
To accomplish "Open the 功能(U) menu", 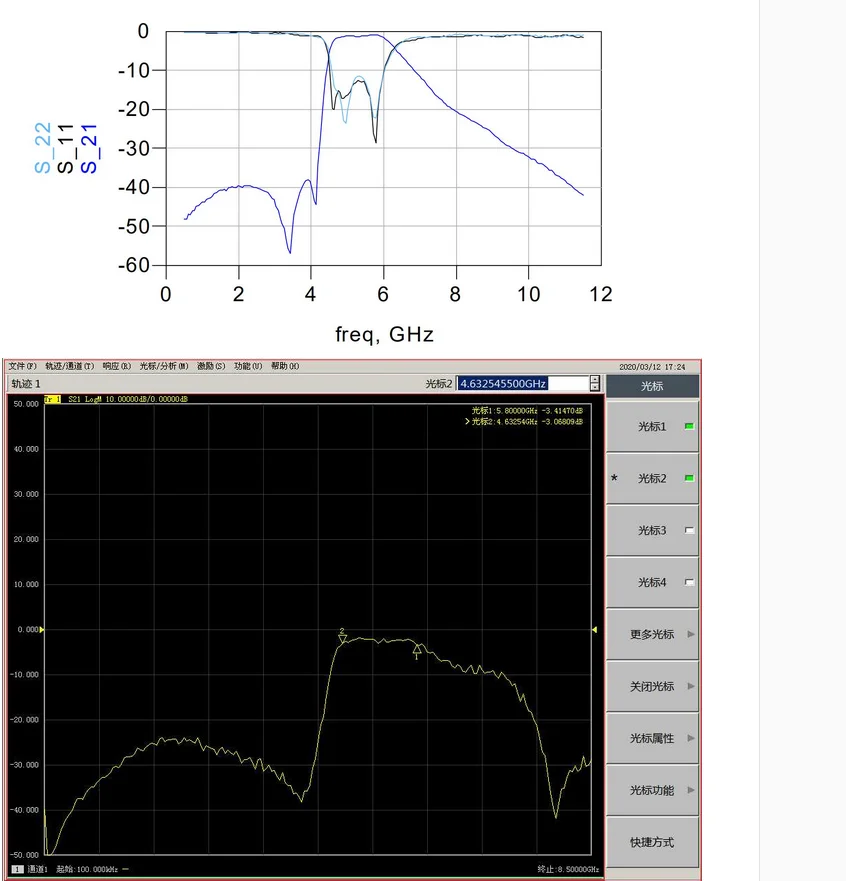I will click(x=248, y=366).
